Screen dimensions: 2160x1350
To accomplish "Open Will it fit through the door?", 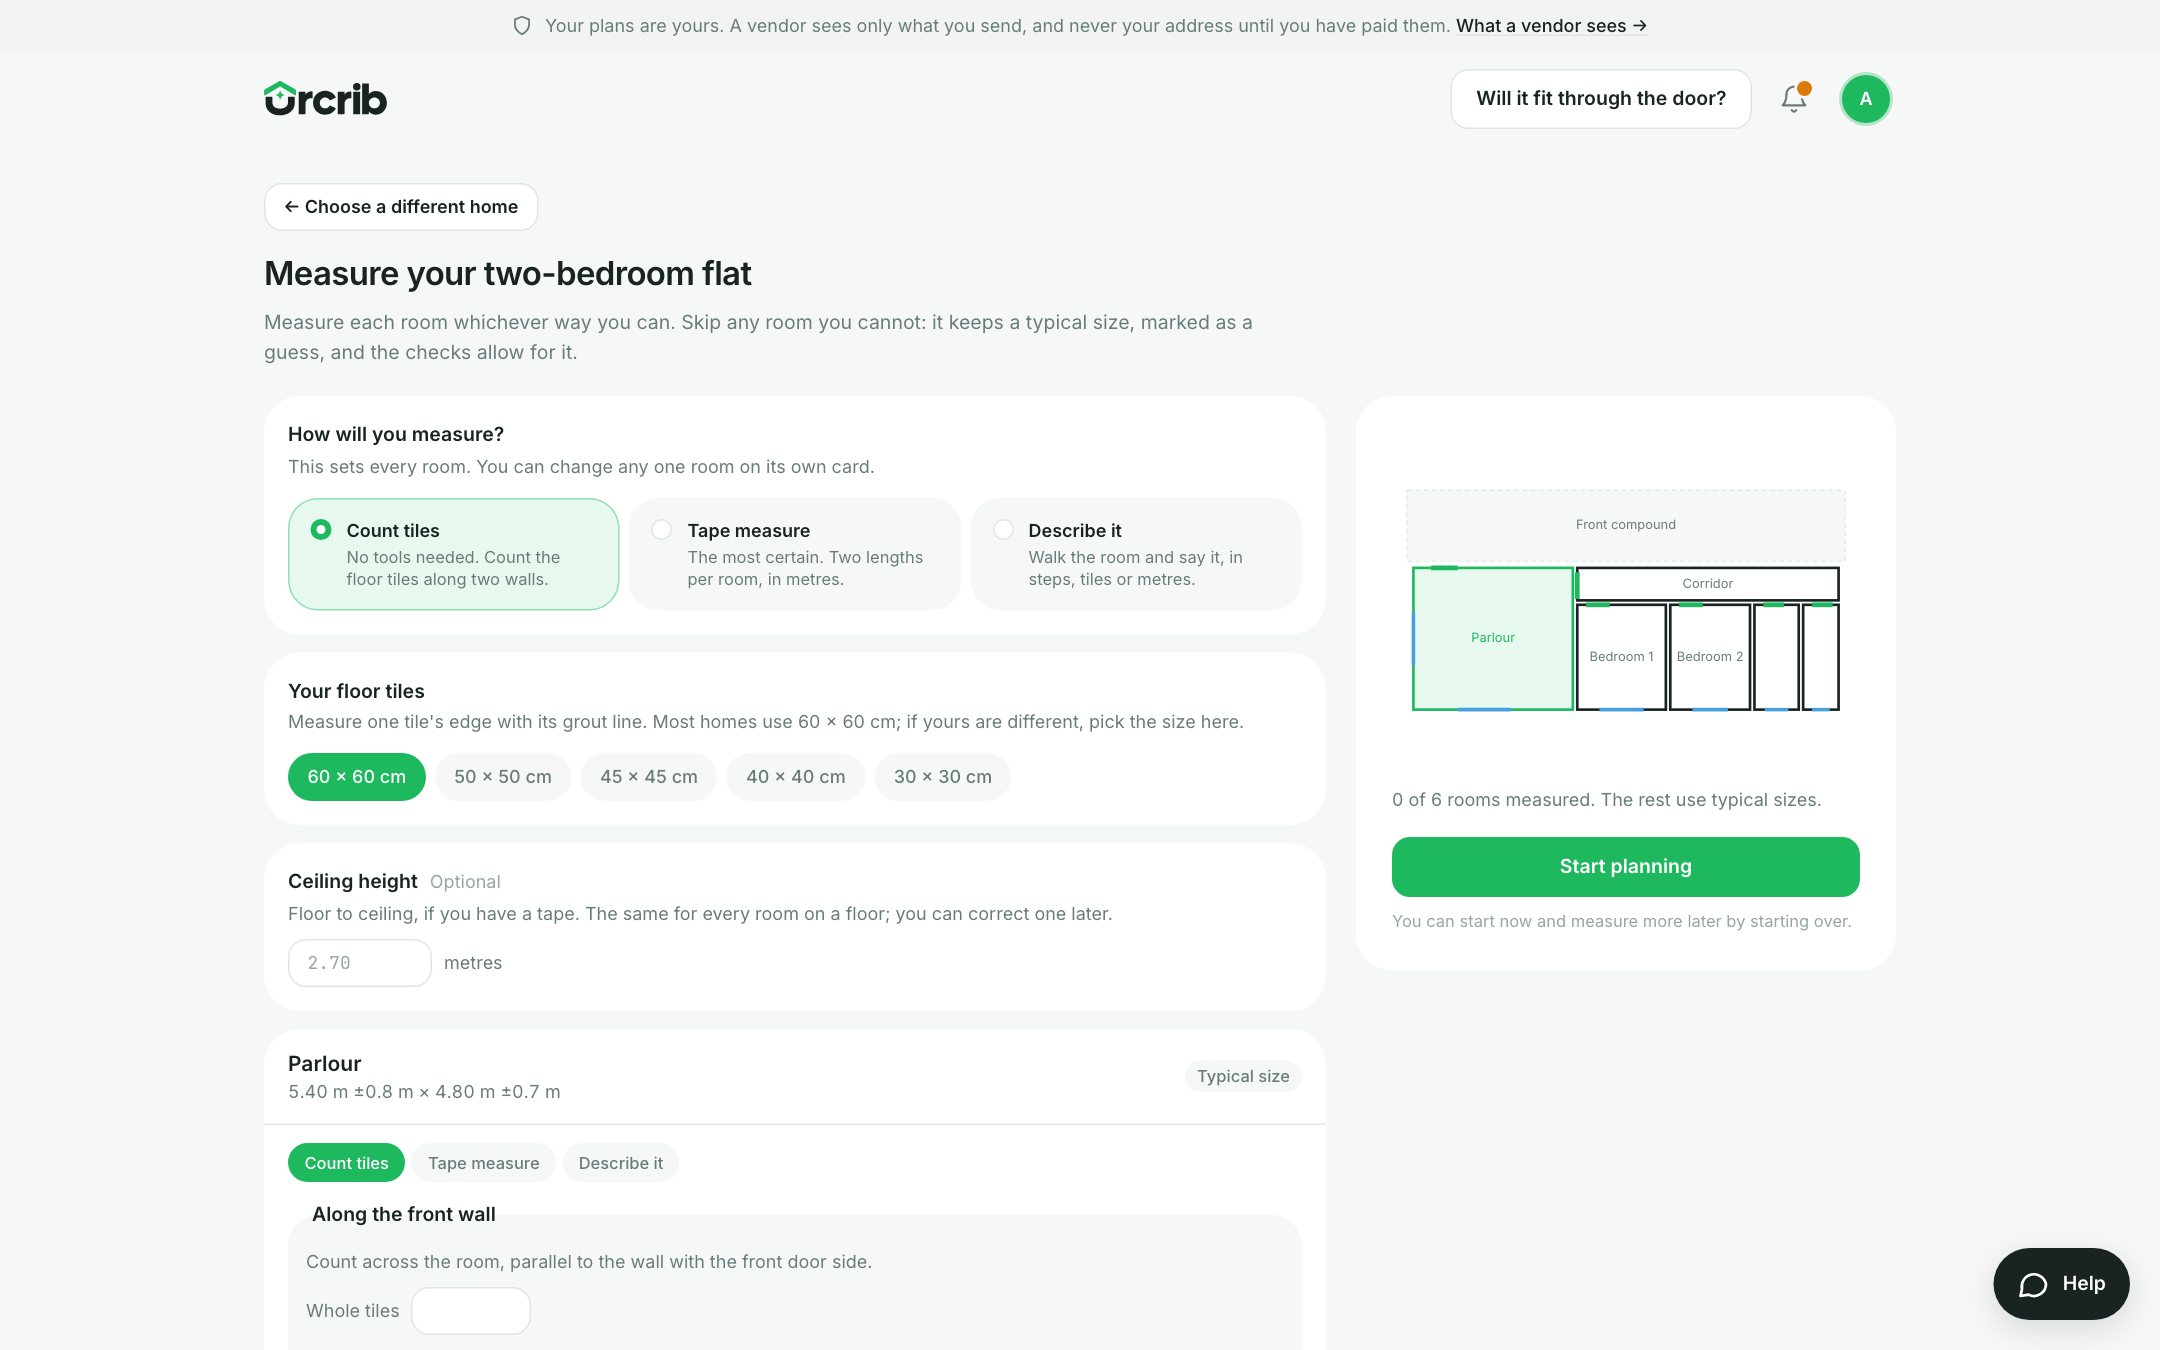I will coord(1600,99).
